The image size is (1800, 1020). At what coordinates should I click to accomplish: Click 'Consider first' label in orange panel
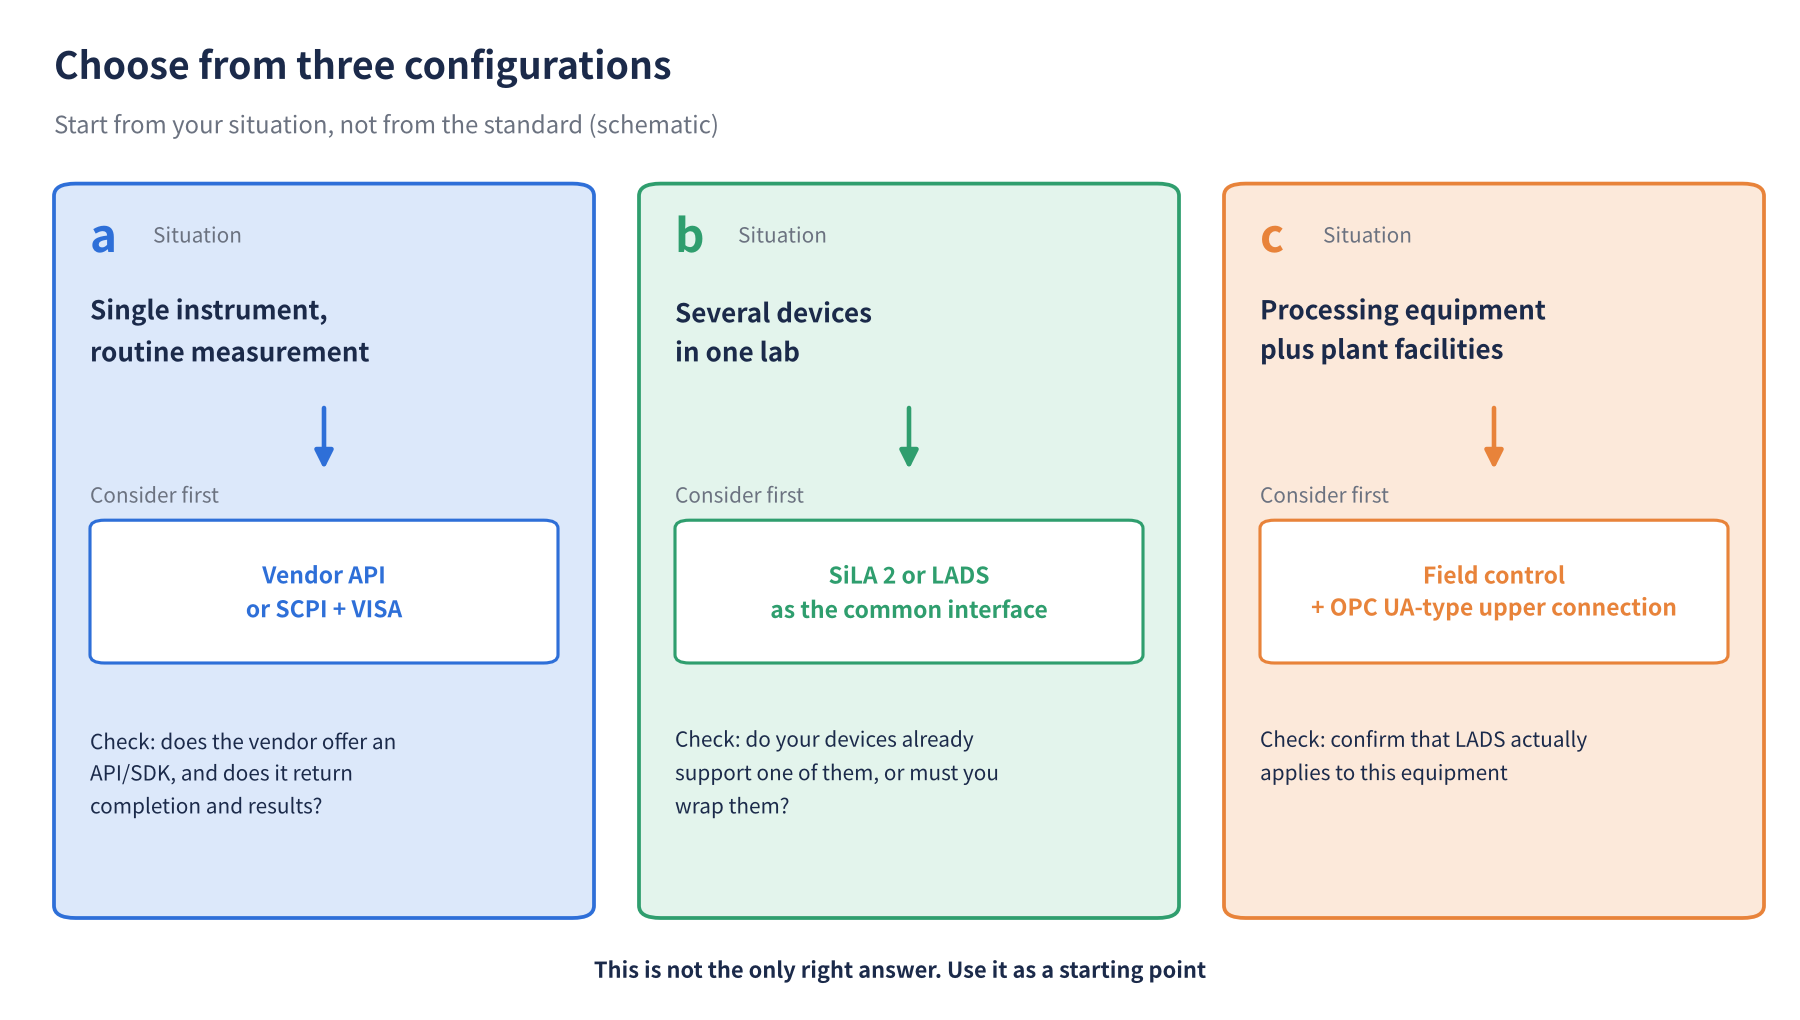pos(1324,495)
